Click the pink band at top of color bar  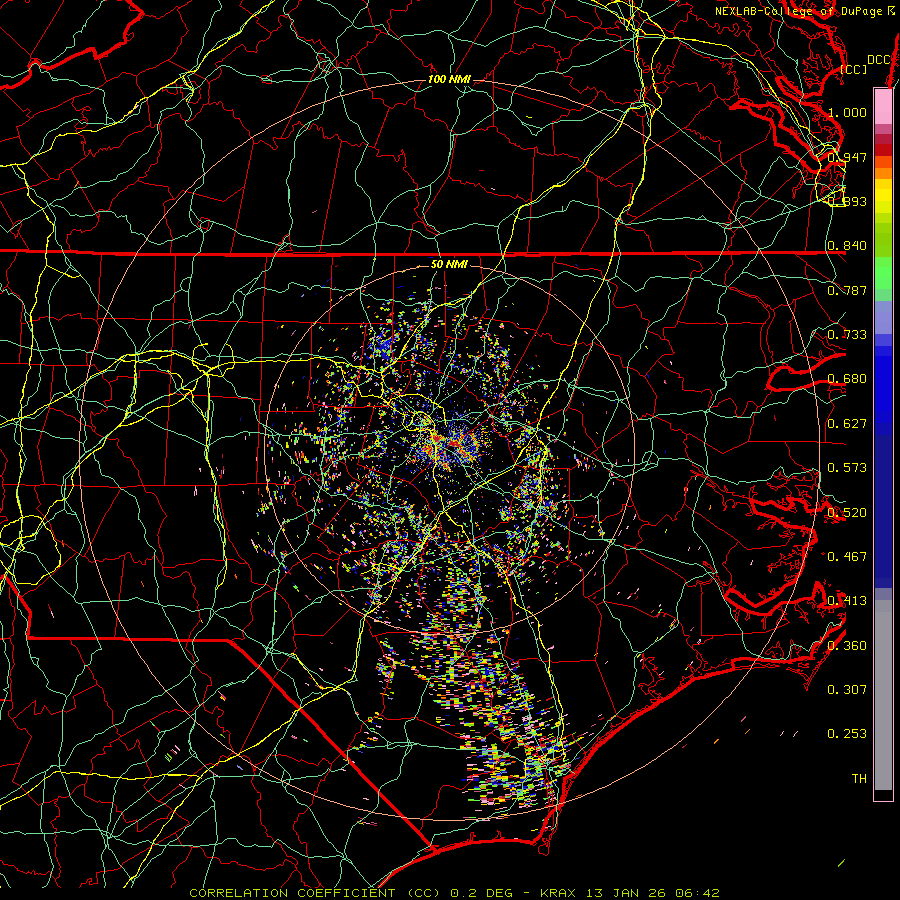pos(883,106)
